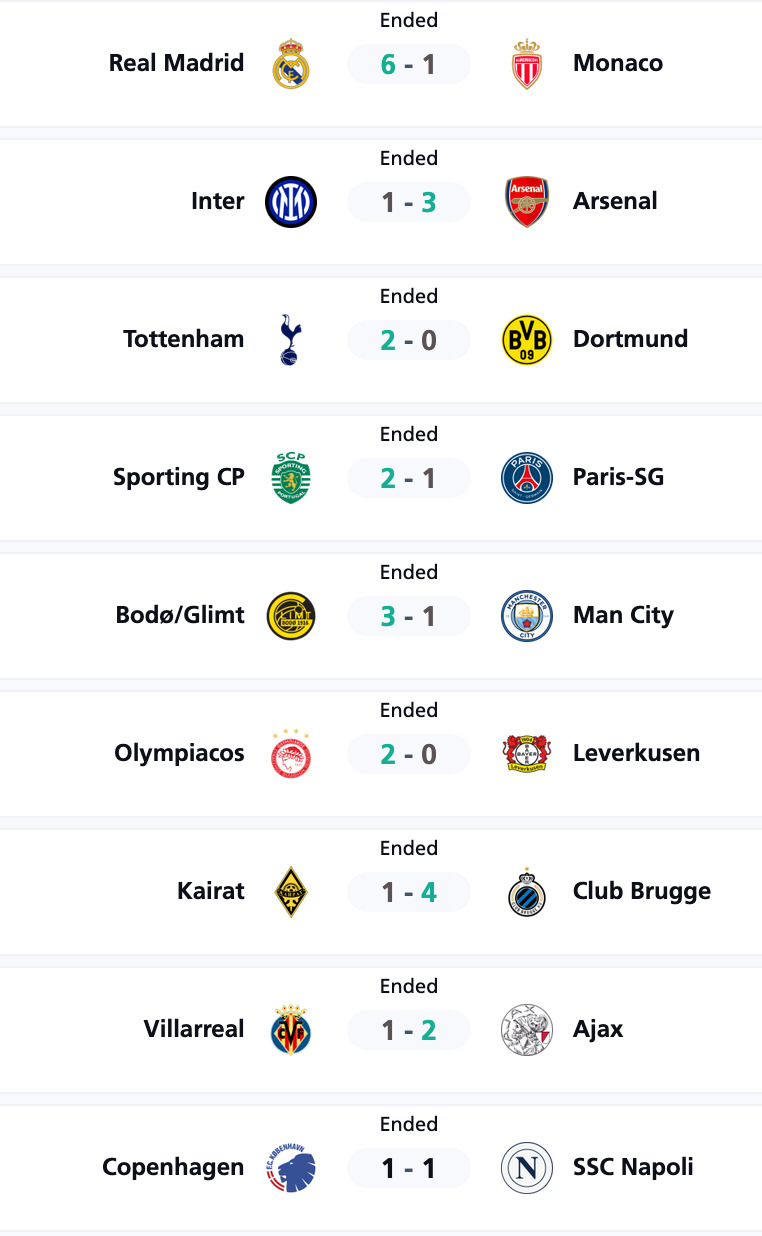The image size is (762, 1236).
Task: Open the Club Brugge crest
Action: pyautogui.click(x=526, y=892)
